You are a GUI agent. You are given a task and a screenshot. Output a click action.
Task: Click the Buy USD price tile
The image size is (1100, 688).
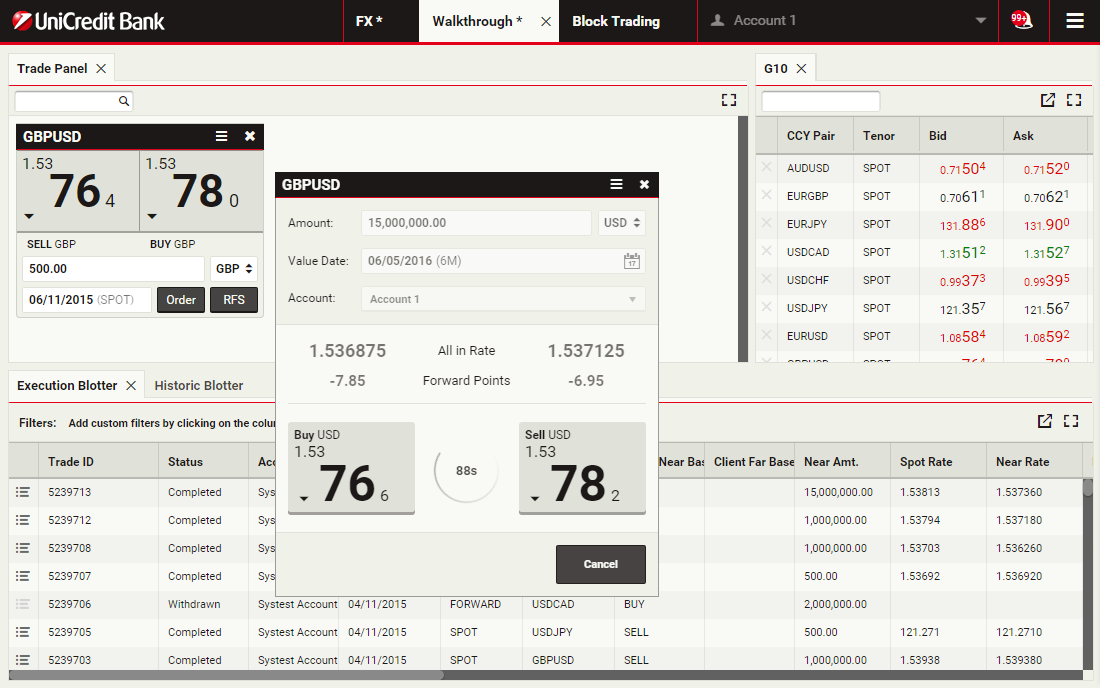point(351,468)
